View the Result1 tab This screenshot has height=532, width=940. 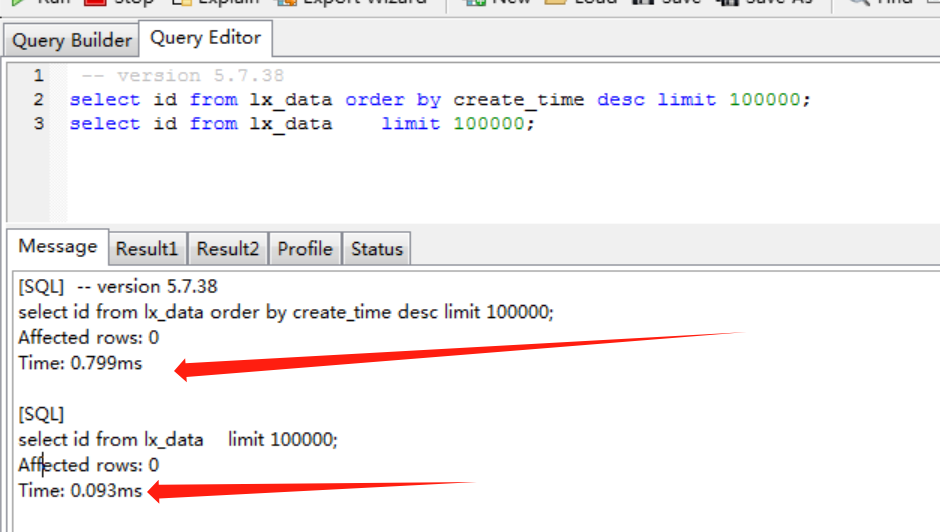coord(147,249)
